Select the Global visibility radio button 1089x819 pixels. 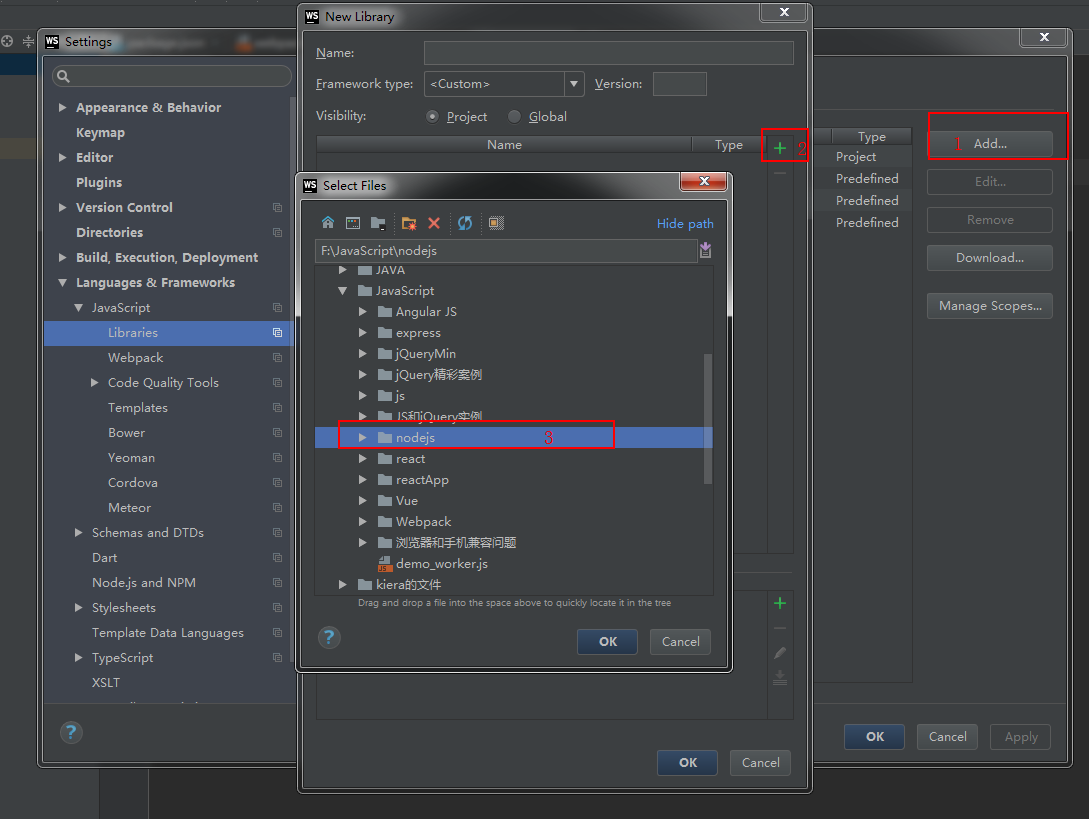514,117
